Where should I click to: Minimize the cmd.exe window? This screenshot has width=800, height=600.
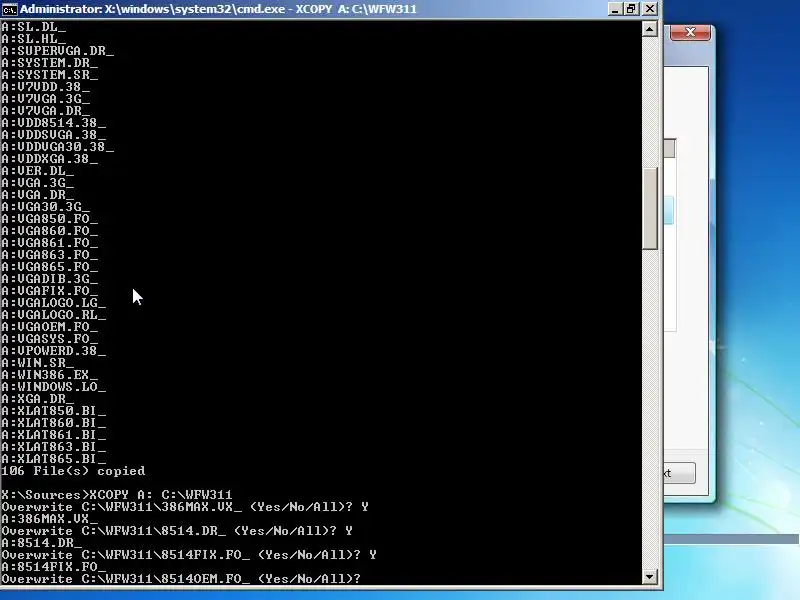[615, 9]
